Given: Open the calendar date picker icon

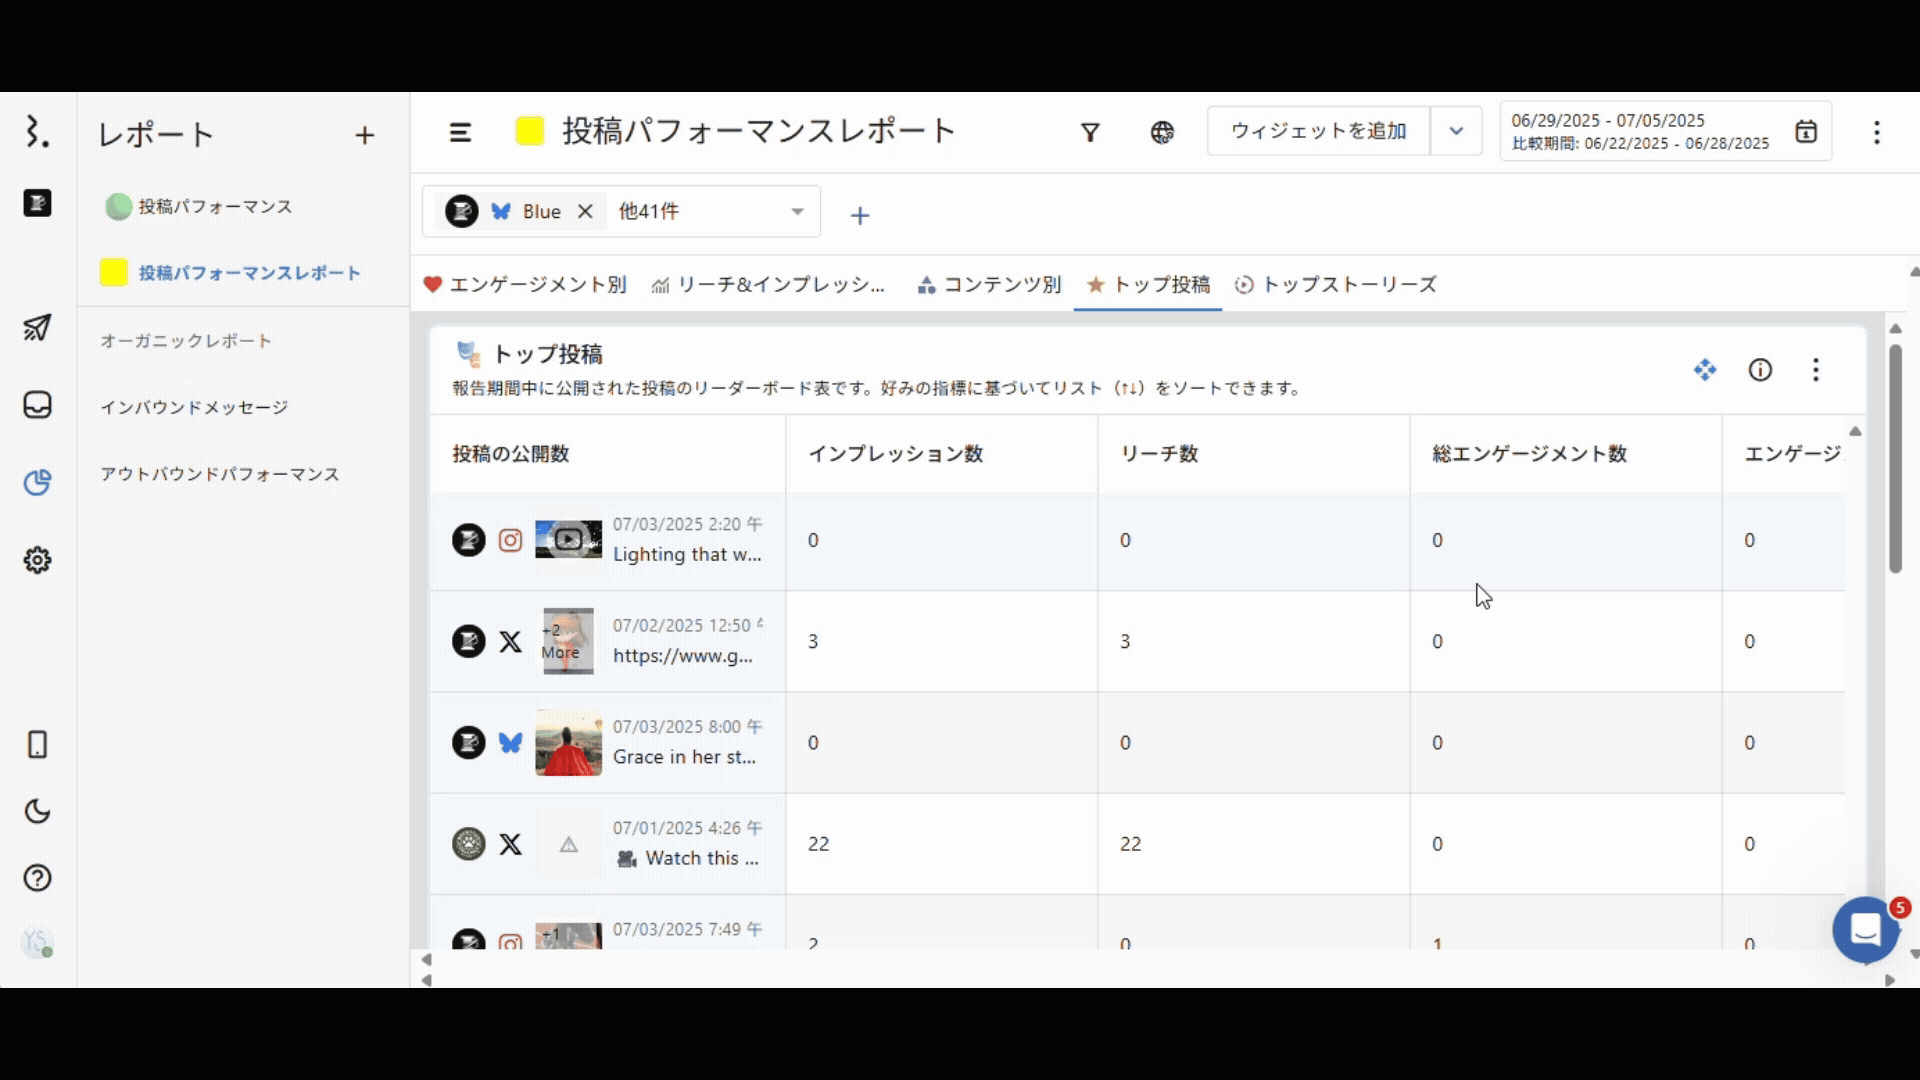Looking at the screenshot, I should [1805, 131].
